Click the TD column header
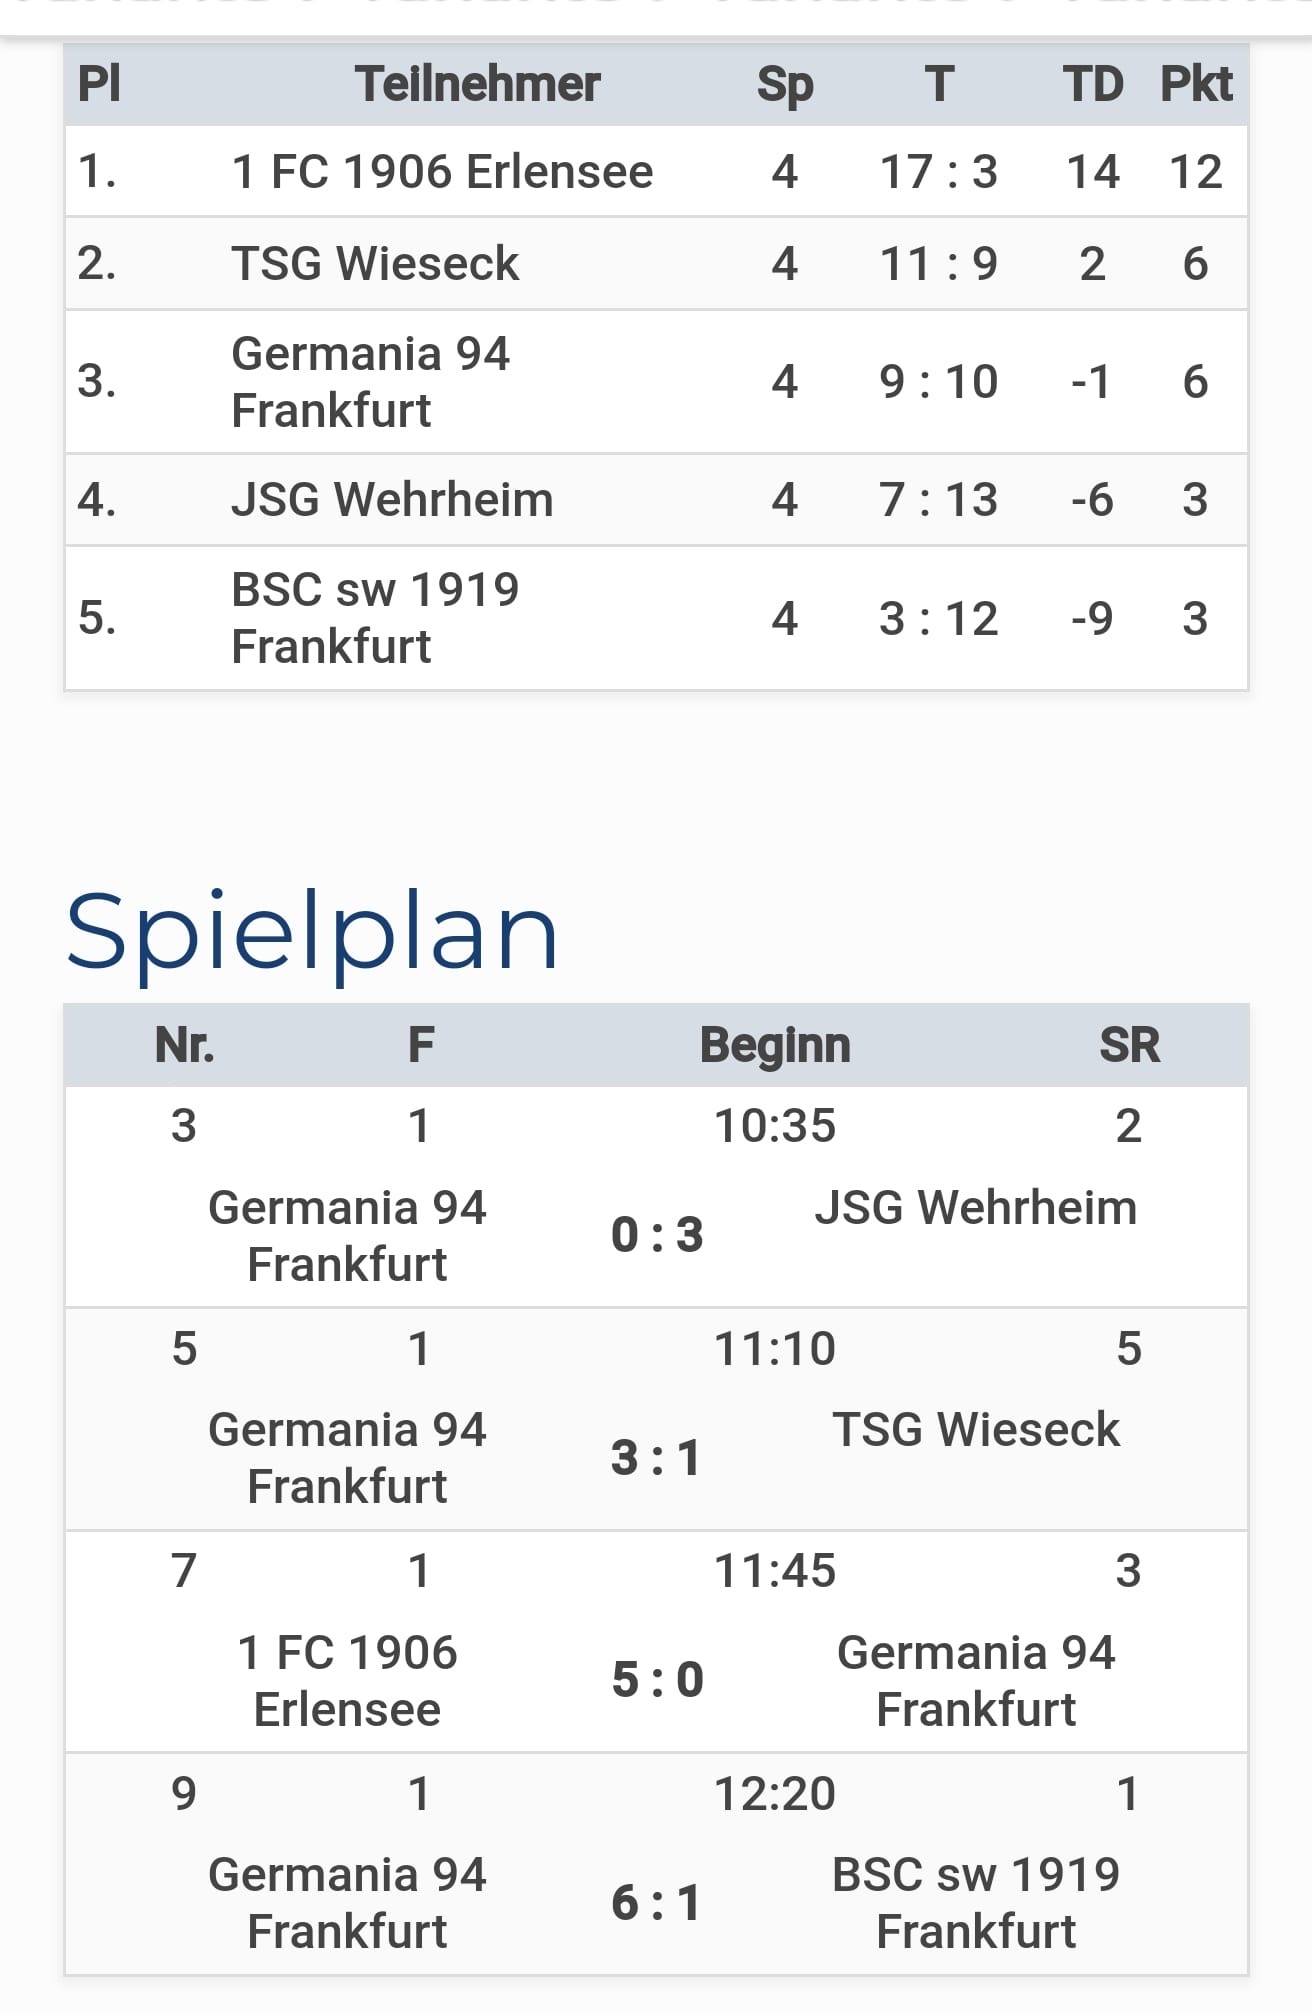 tap(1093, 84)
